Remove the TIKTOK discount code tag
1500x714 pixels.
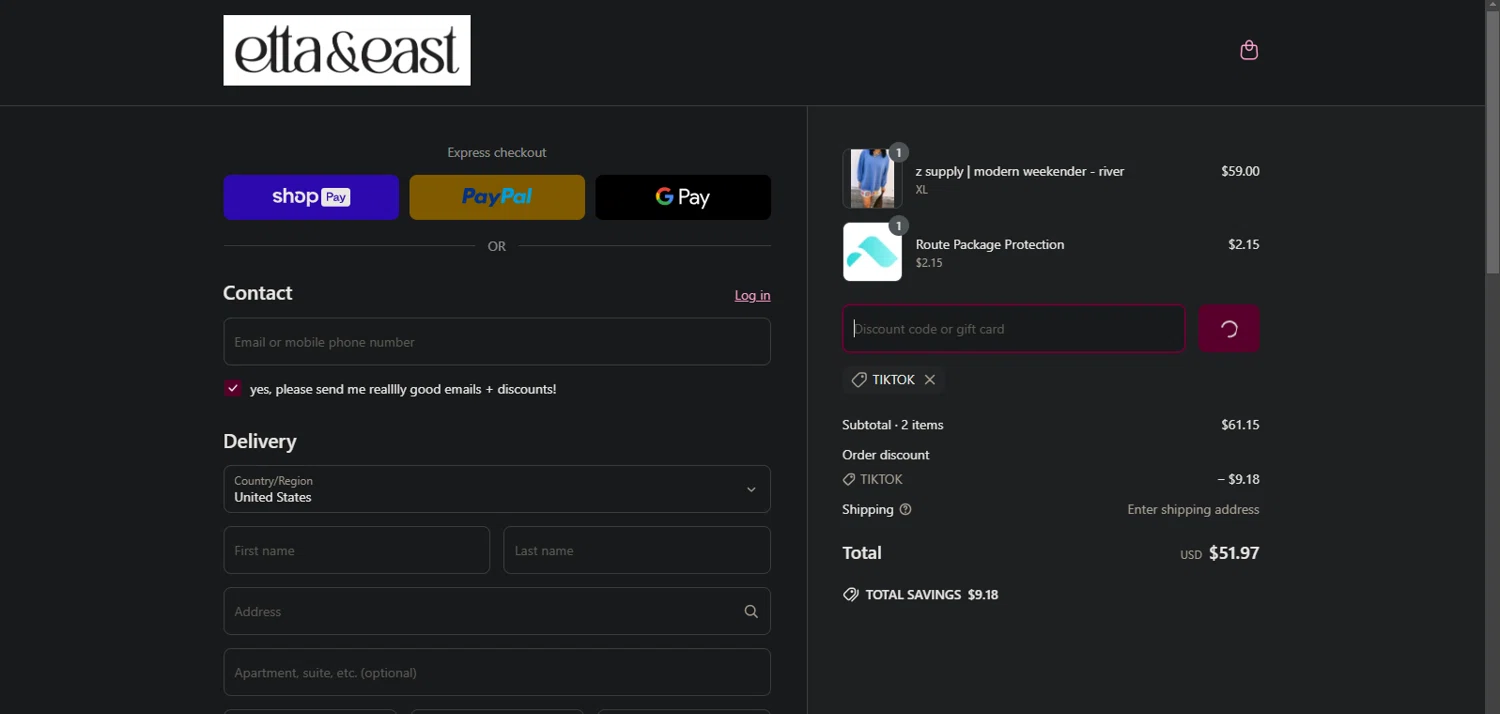(x=930, y=380)
